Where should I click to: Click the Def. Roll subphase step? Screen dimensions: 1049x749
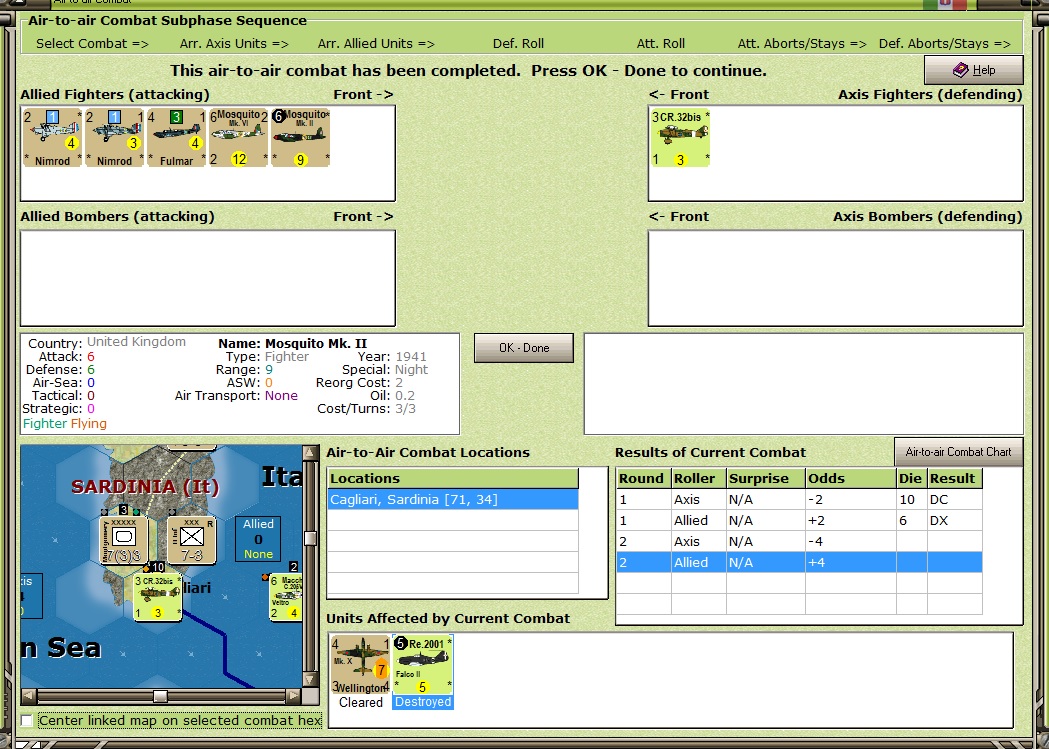[518, 43]
